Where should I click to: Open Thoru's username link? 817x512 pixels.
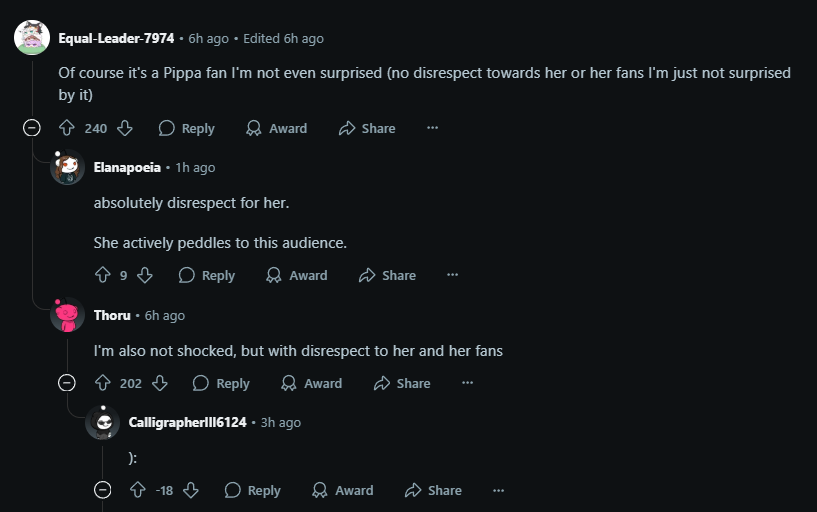[x=112, y=315]
